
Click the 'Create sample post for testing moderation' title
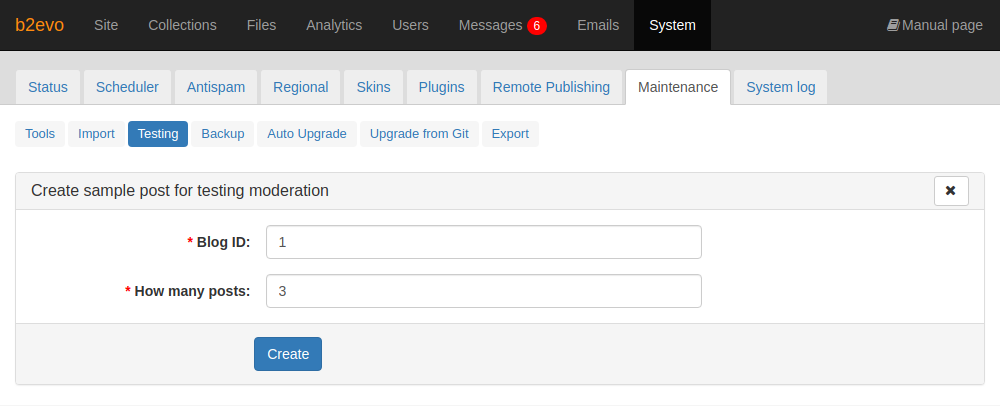click(x=180, y=191)
